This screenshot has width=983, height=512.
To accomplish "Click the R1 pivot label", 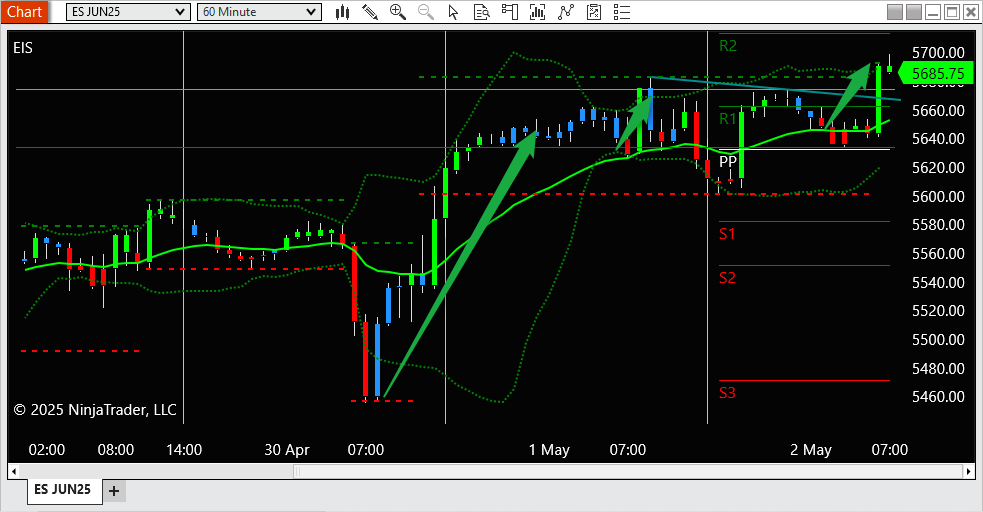I will tap(728, 119).
